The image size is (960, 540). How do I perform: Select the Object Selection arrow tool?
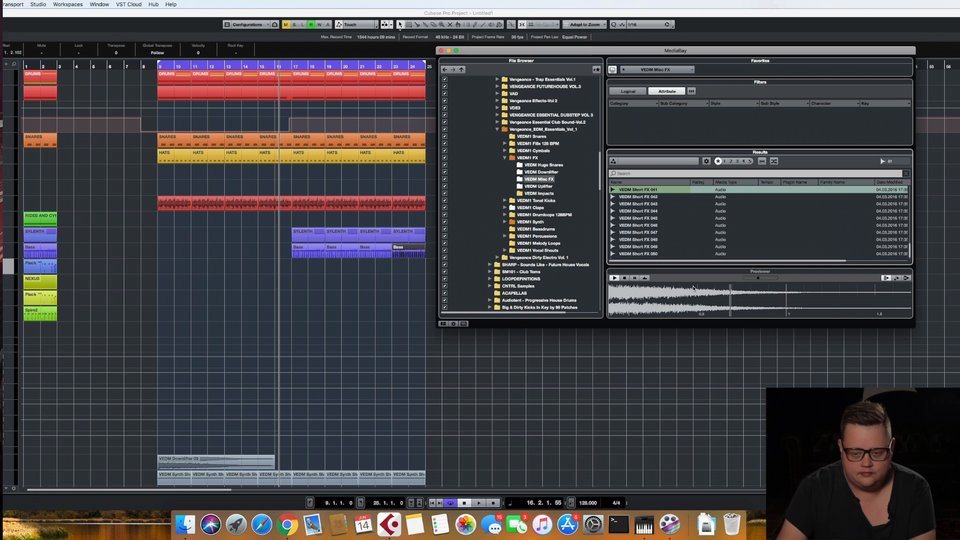400,24
